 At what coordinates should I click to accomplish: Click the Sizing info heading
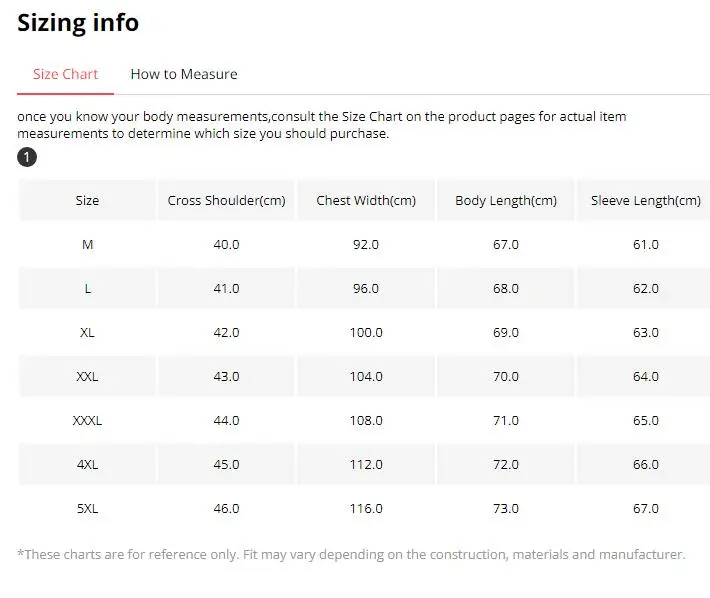pos(78,23)
